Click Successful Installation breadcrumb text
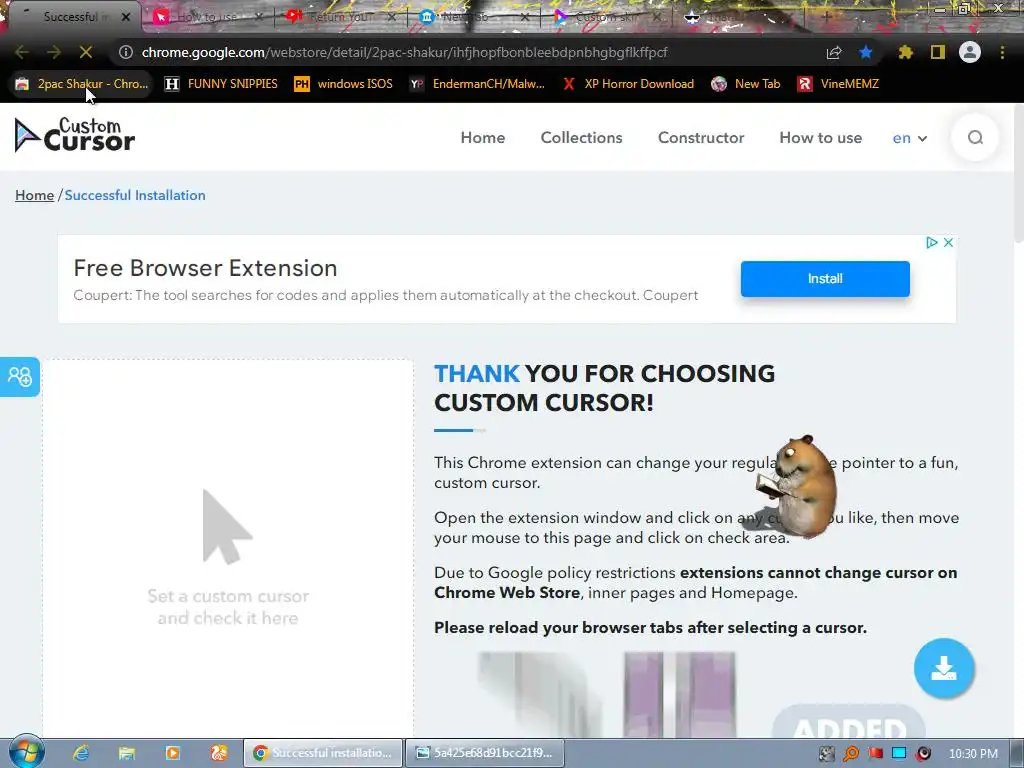Image resolution: width=1024 pixels, height=768 pixels. pos(135,195)
